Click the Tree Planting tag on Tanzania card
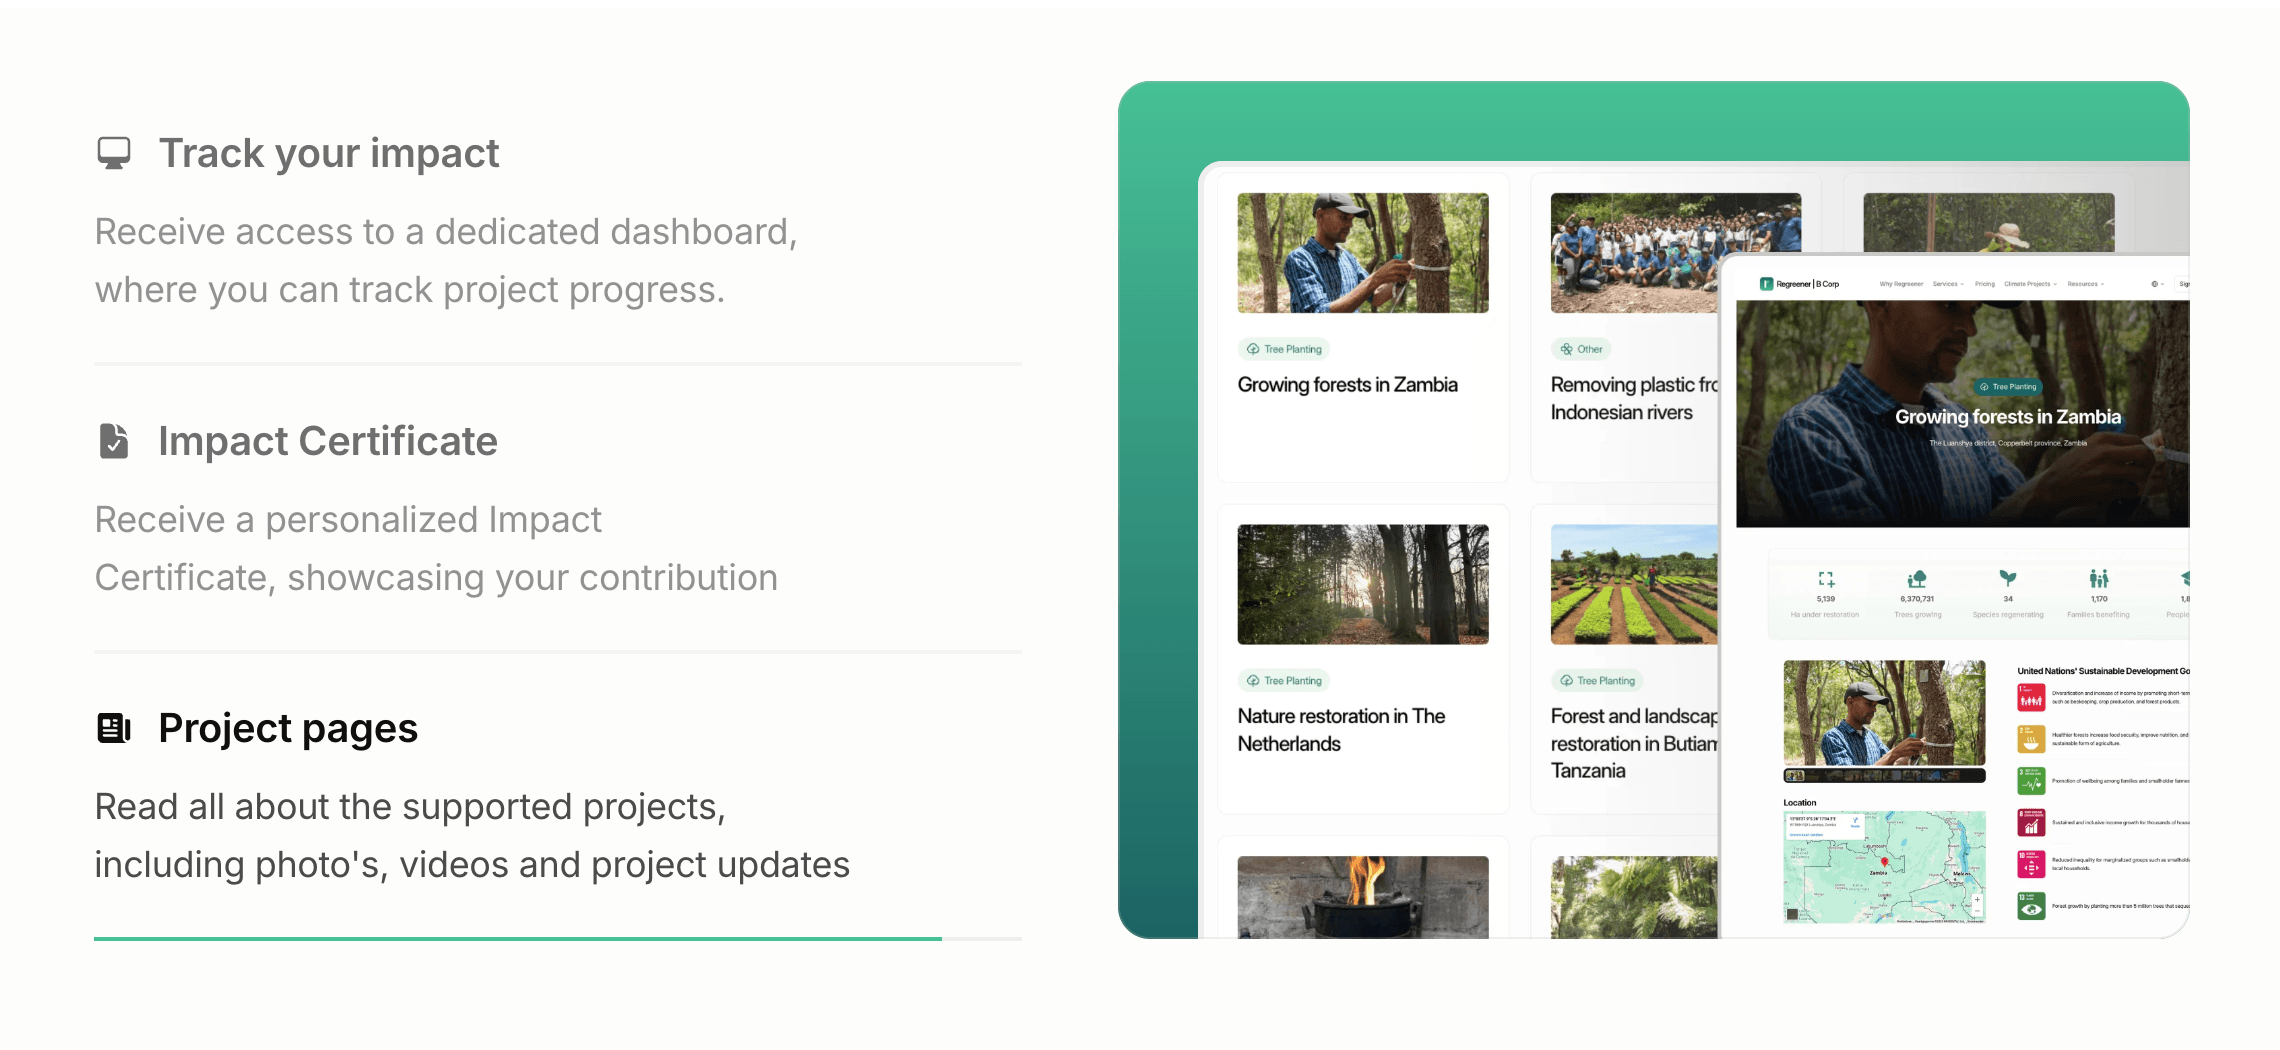Viewport: 2280px width, 1050px height. click(x=1597, y=681)
